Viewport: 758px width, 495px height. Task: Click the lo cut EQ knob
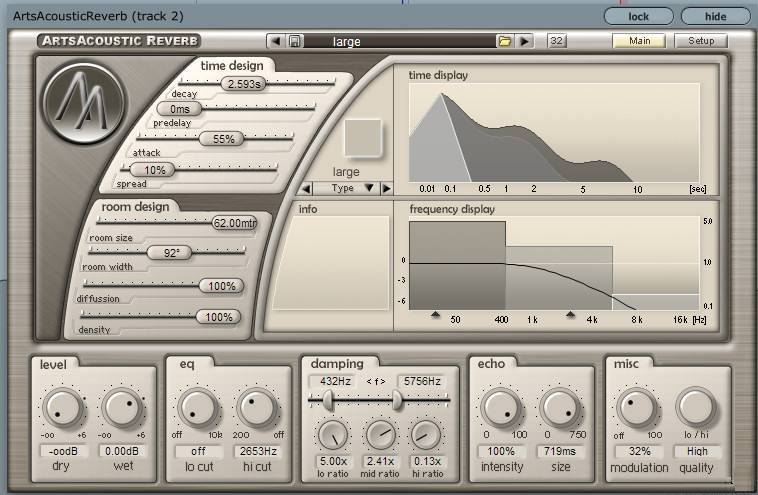coord(198,408)
